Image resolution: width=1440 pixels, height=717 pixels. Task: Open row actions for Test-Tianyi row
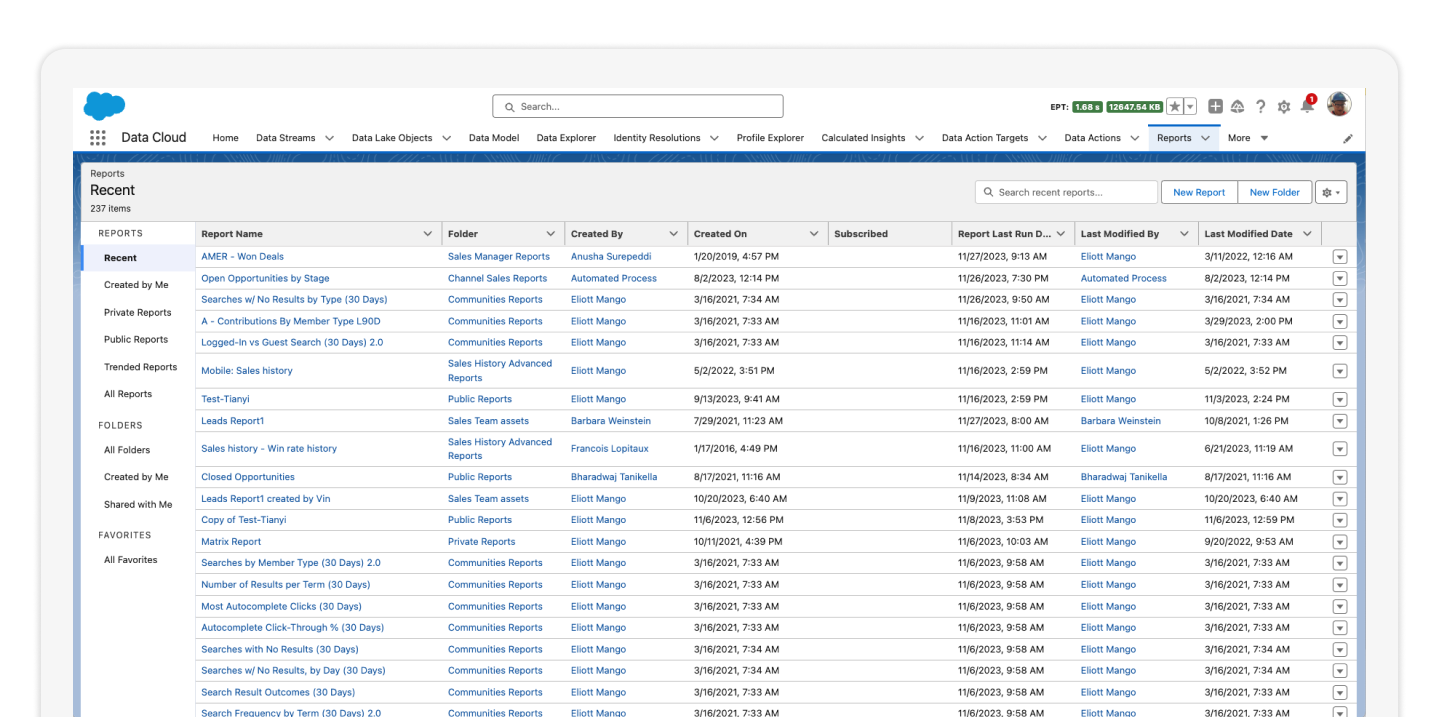1340,400
